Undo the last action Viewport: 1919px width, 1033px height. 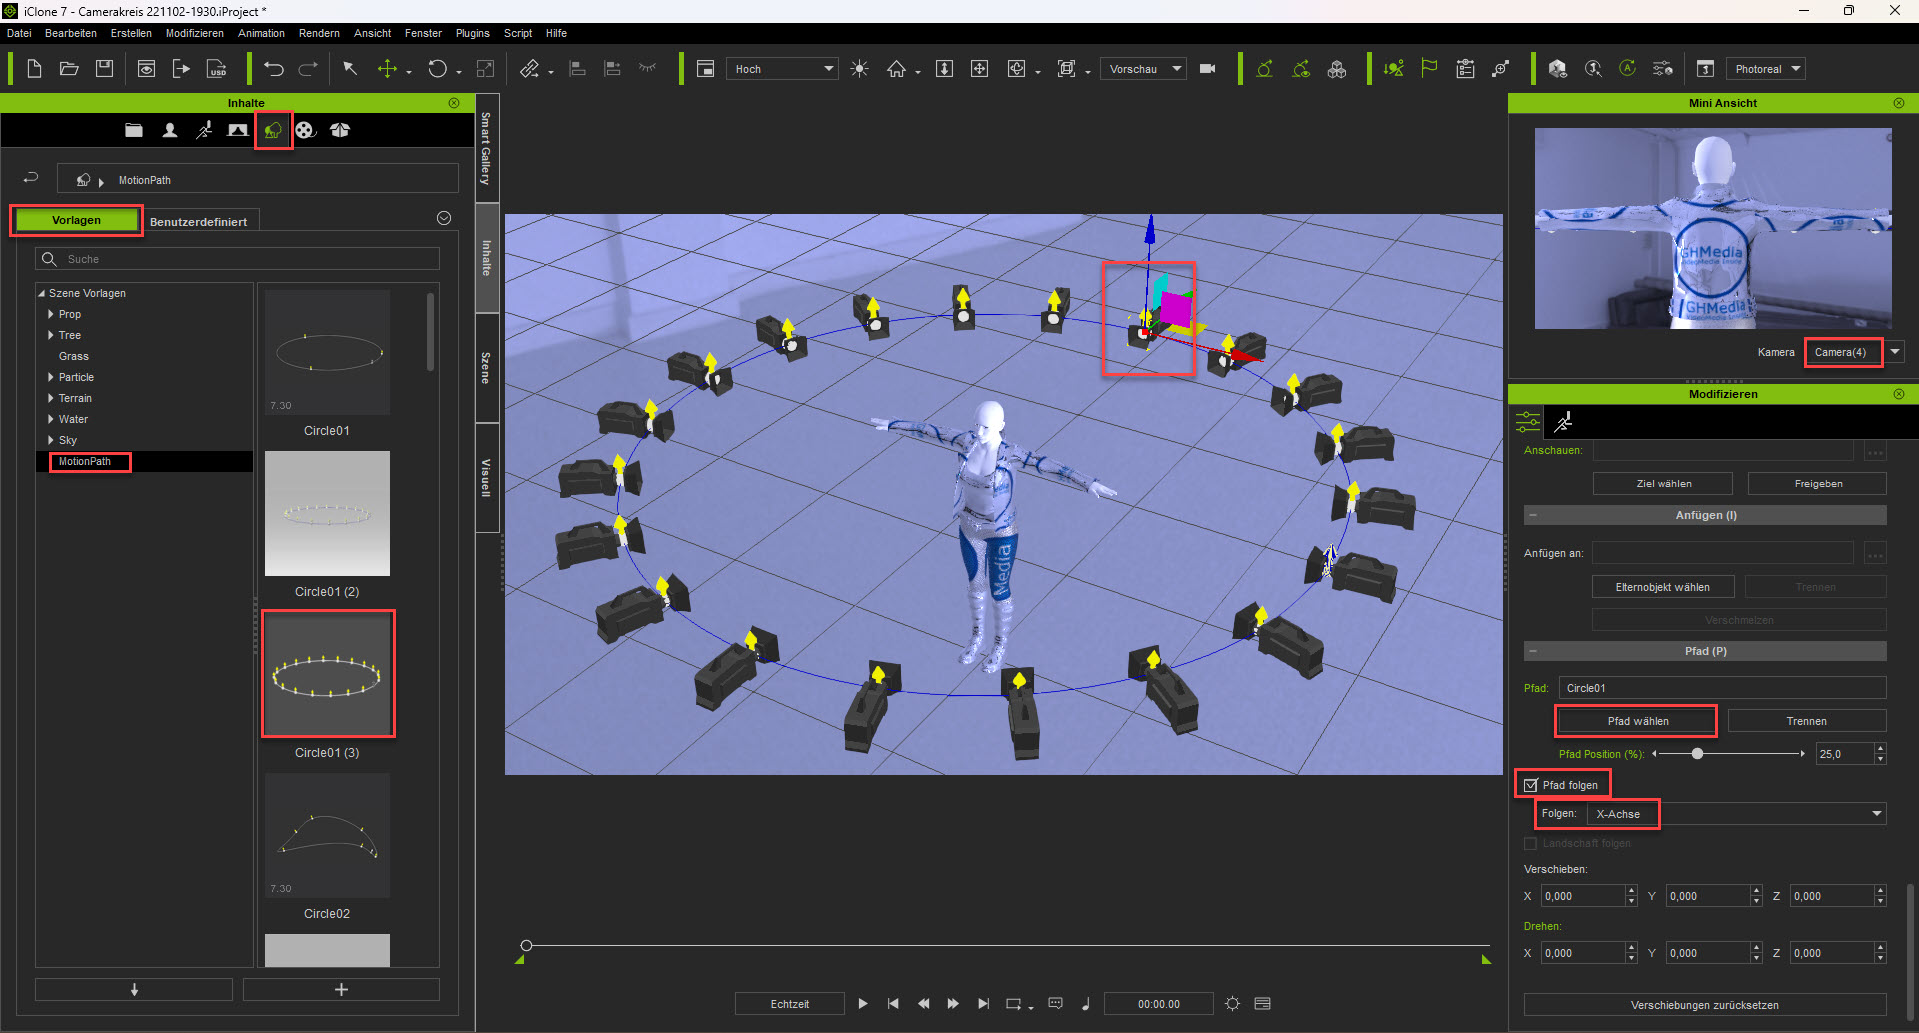(274, 69)
